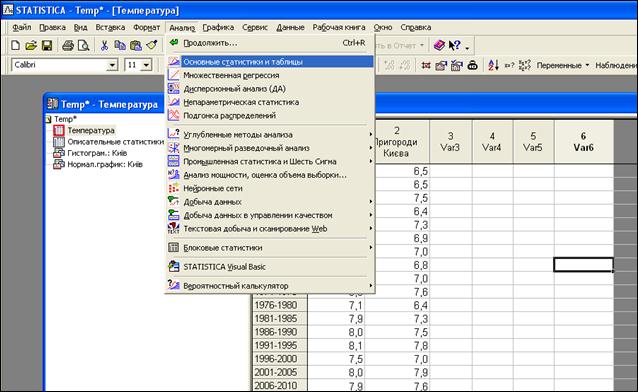Select the Var5 column header
Viewport: 638px width, 392px height.
[533, 142]
